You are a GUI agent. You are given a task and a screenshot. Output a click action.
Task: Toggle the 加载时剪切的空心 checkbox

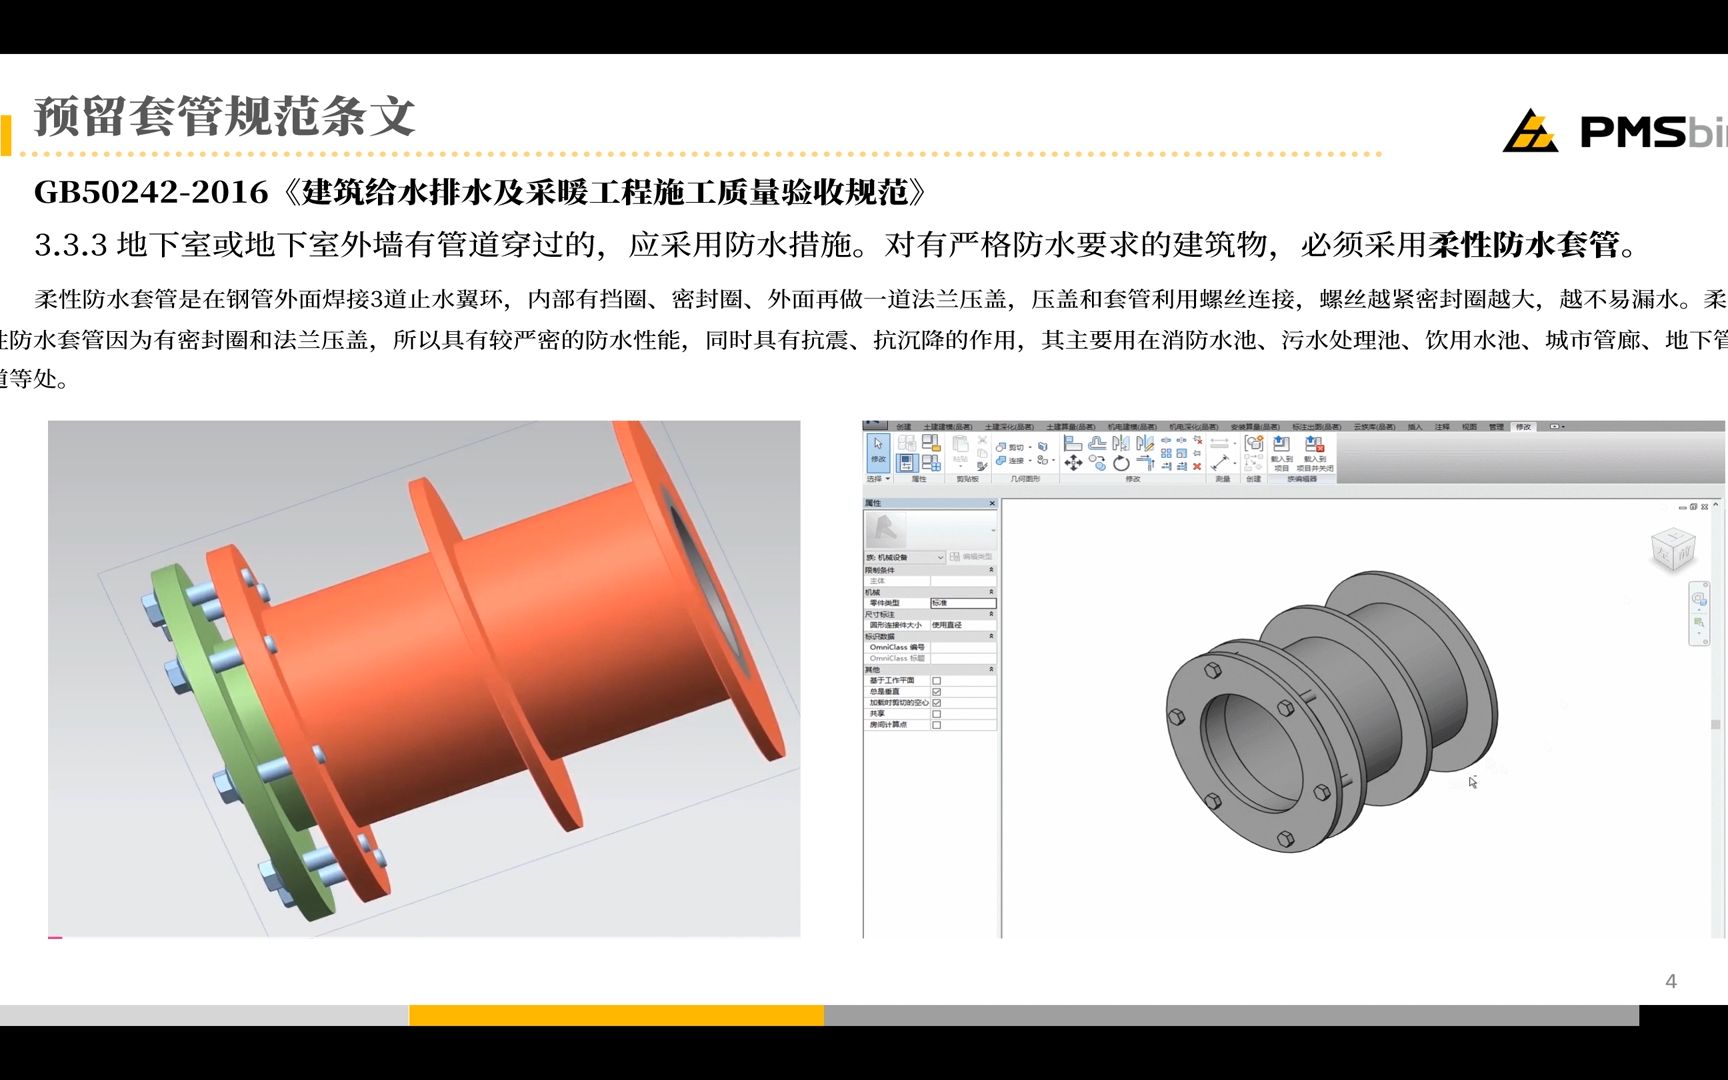(x=936, y=703)
